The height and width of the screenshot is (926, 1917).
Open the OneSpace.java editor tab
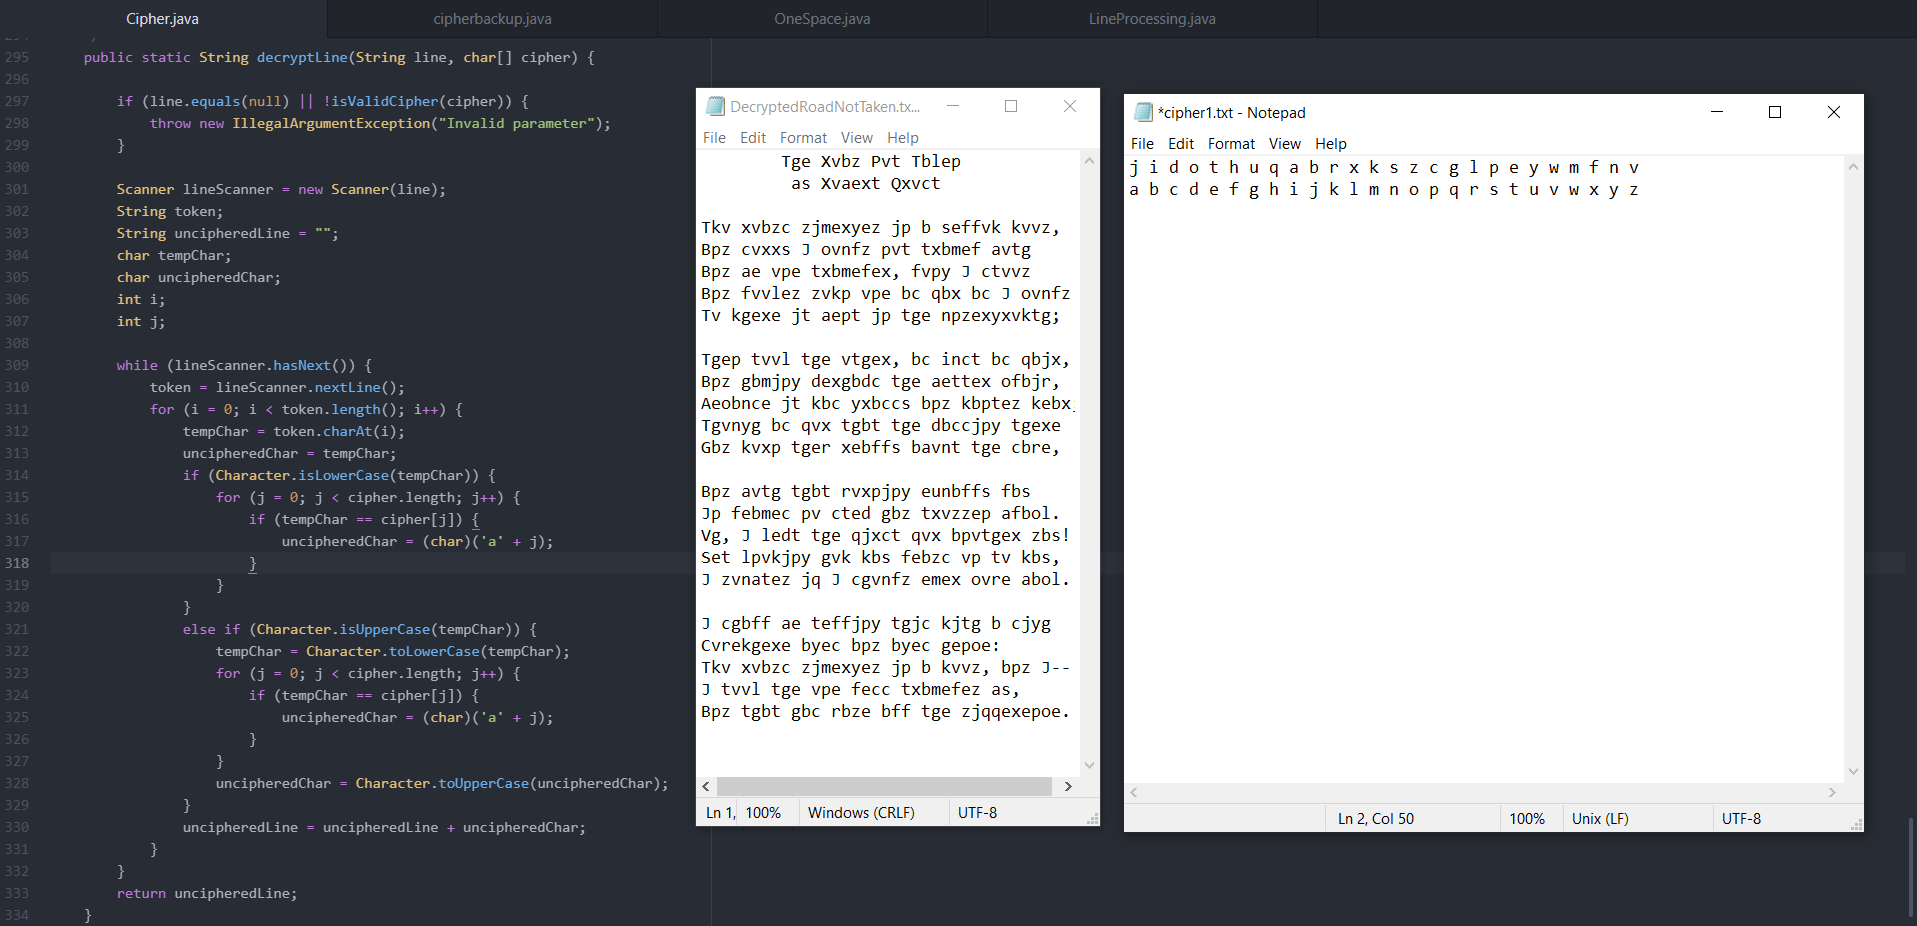pyautogui.click(x=822, y=19)
